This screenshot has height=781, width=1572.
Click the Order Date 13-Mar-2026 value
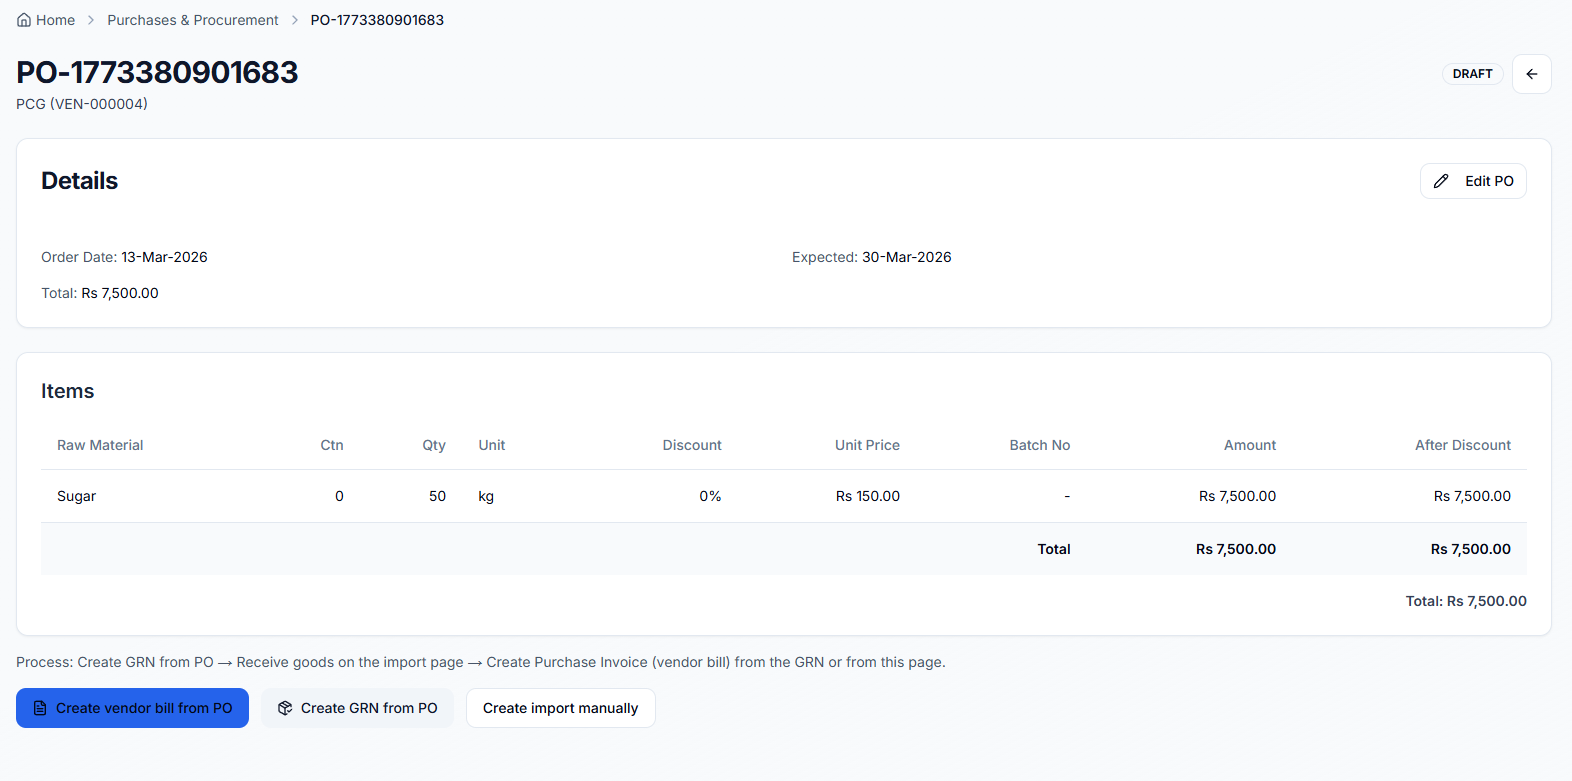[164, 257]
